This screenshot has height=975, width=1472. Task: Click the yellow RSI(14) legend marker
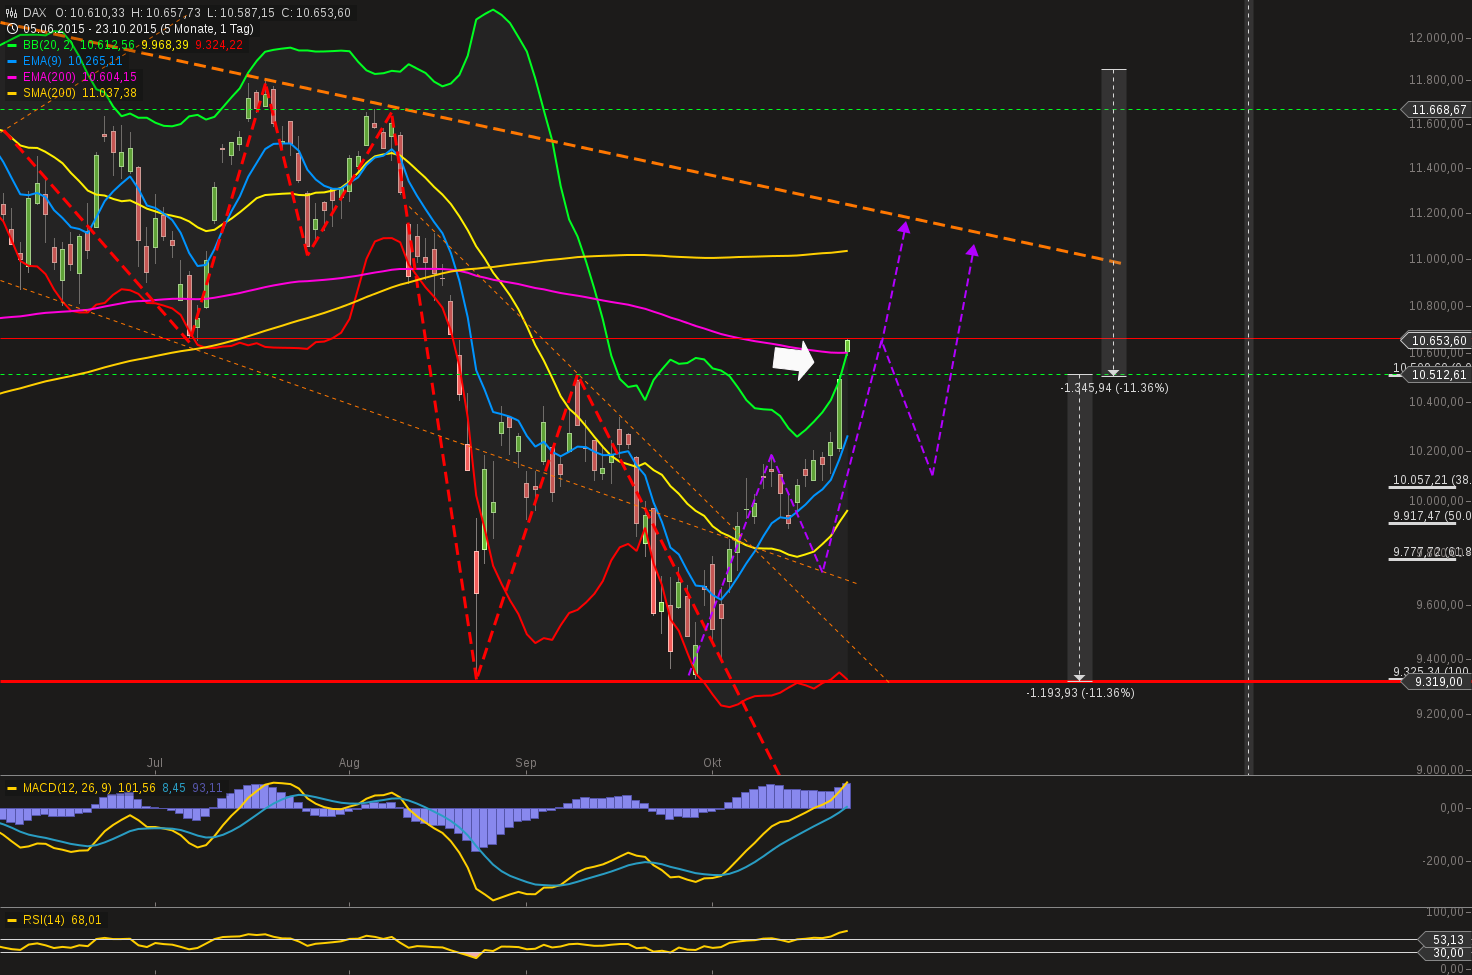(12, 920)
